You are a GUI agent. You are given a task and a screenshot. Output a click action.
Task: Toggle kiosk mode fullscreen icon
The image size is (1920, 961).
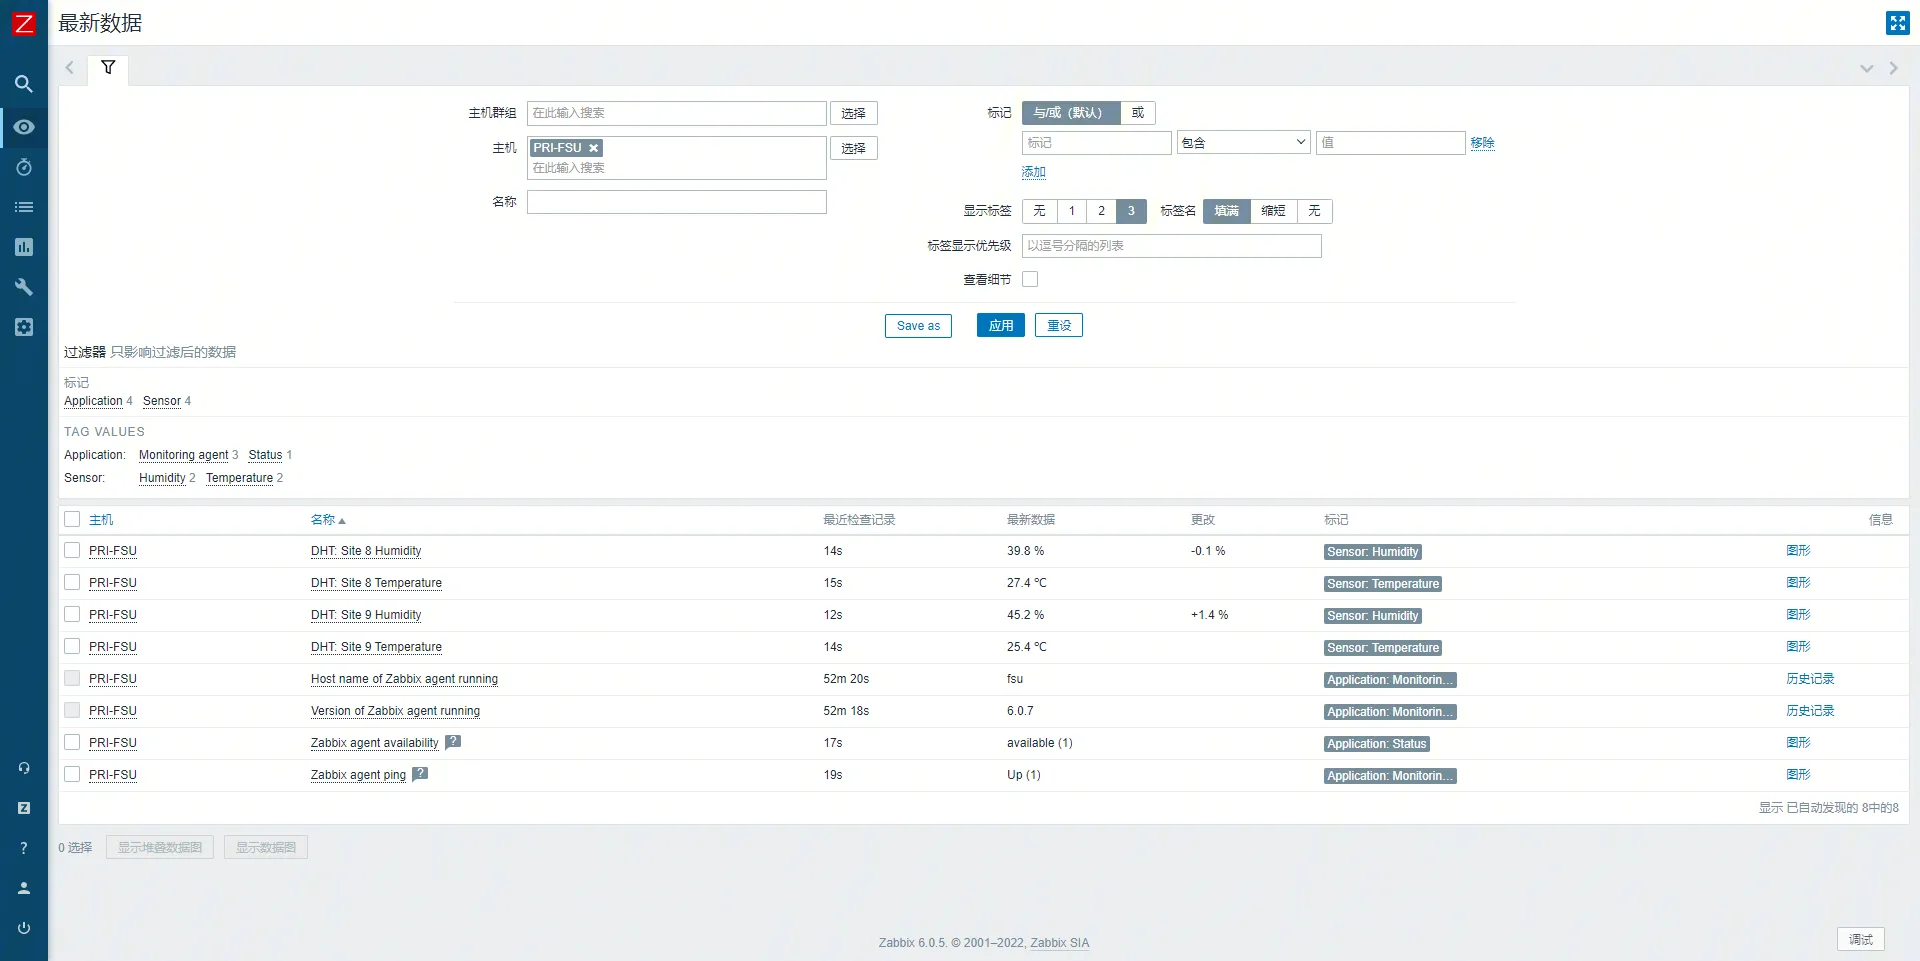tap(1897, 23)
